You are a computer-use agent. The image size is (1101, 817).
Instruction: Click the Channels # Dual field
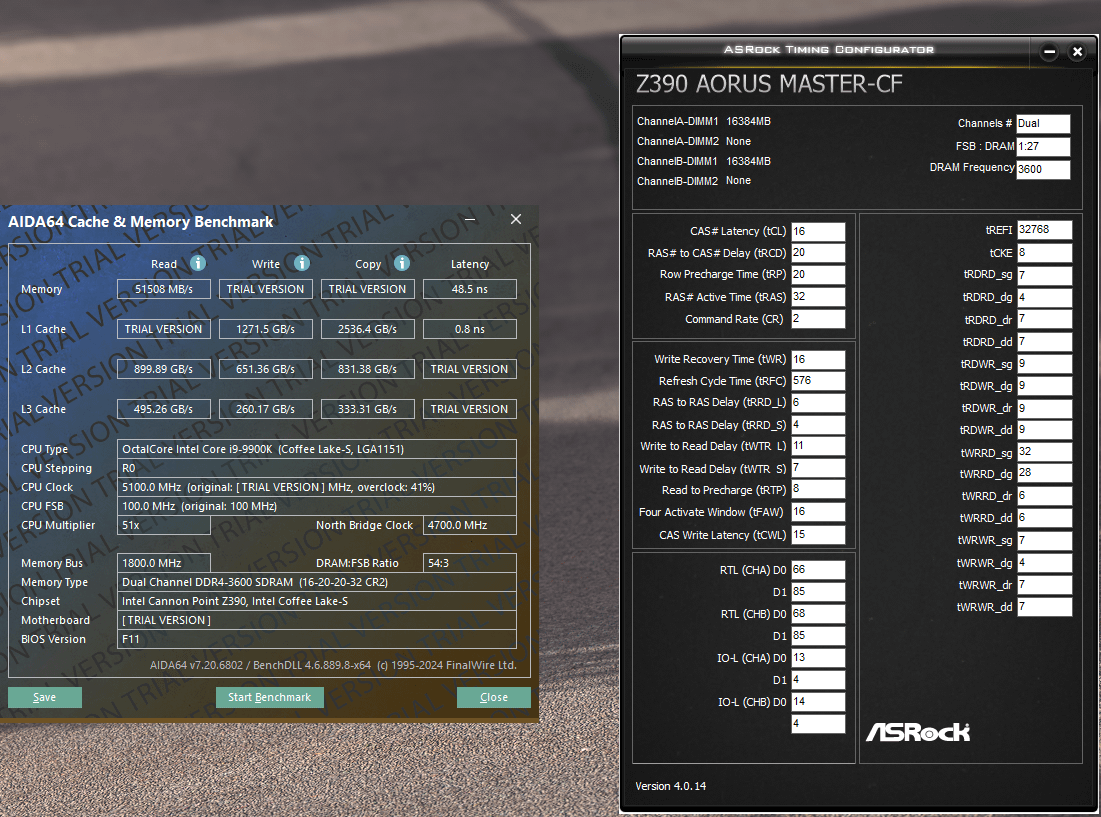(x=1043, y=124)
